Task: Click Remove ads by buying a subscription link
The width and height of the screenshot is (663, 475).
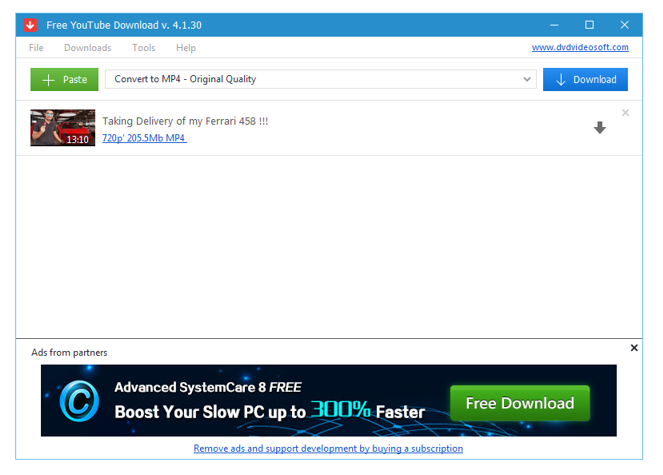Action: [328, 448]
